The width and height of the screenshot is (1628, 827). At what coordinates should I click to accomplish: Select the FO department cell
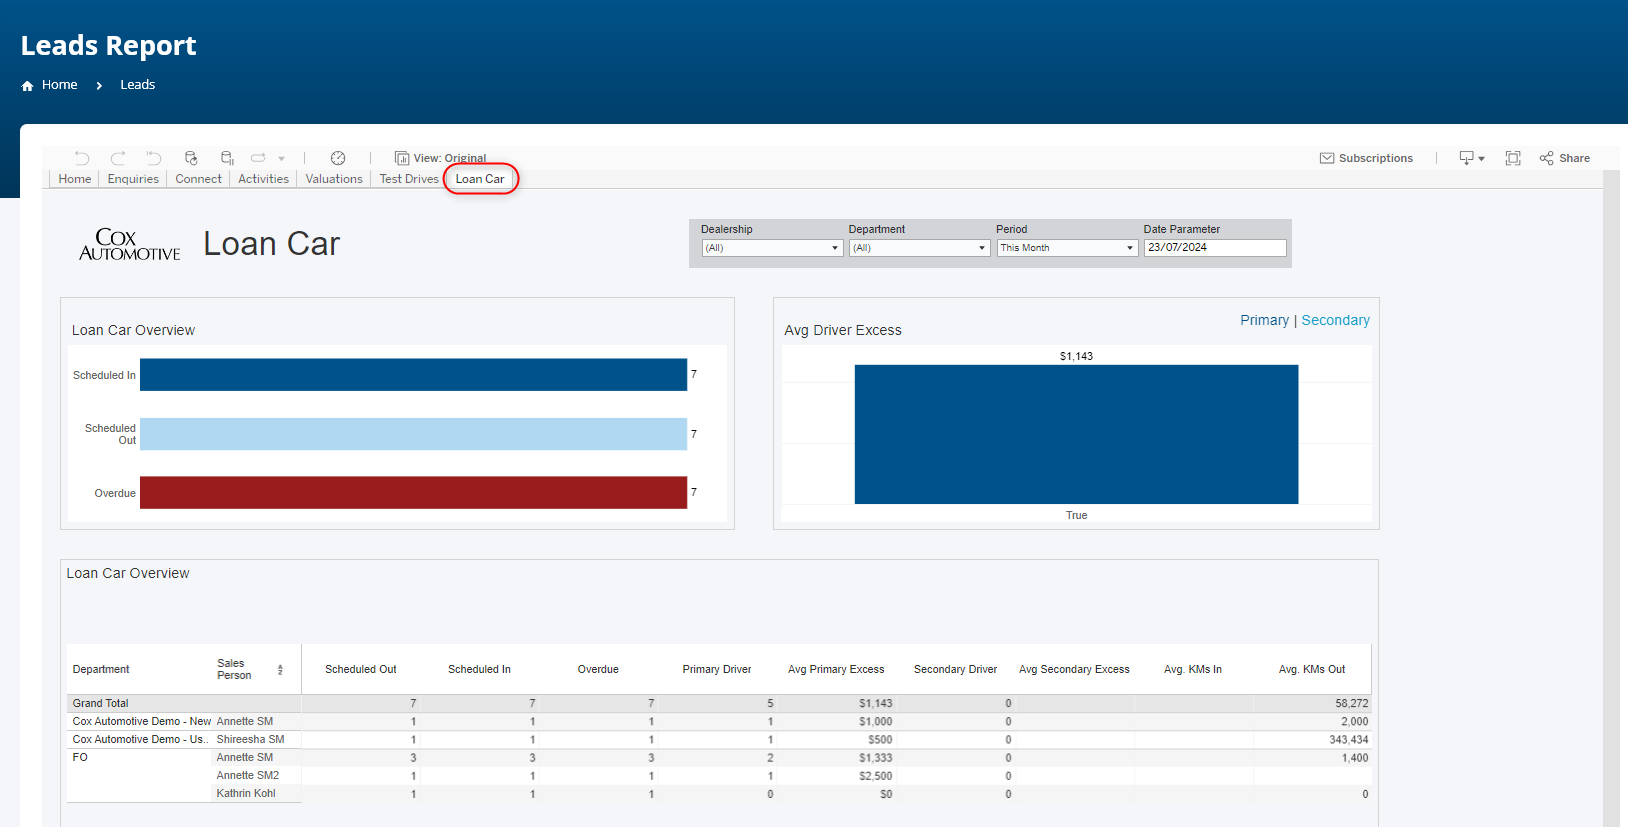[80, 758]
